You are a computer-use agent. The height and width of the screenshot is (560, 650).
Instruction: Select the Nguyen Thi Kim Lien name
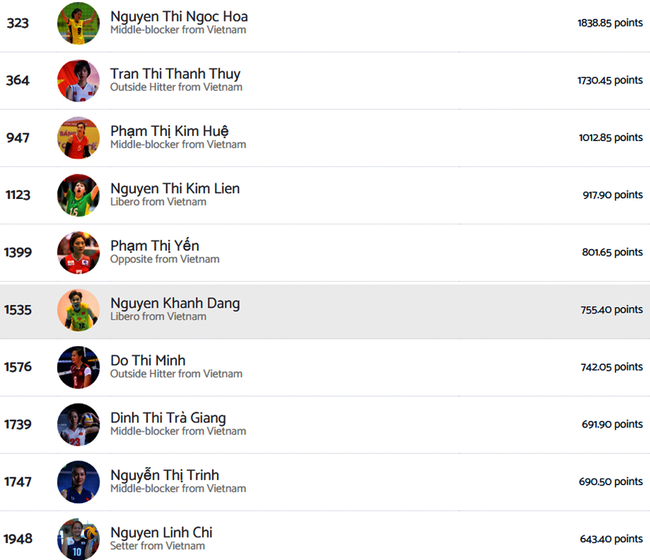[x=175, y=188]
